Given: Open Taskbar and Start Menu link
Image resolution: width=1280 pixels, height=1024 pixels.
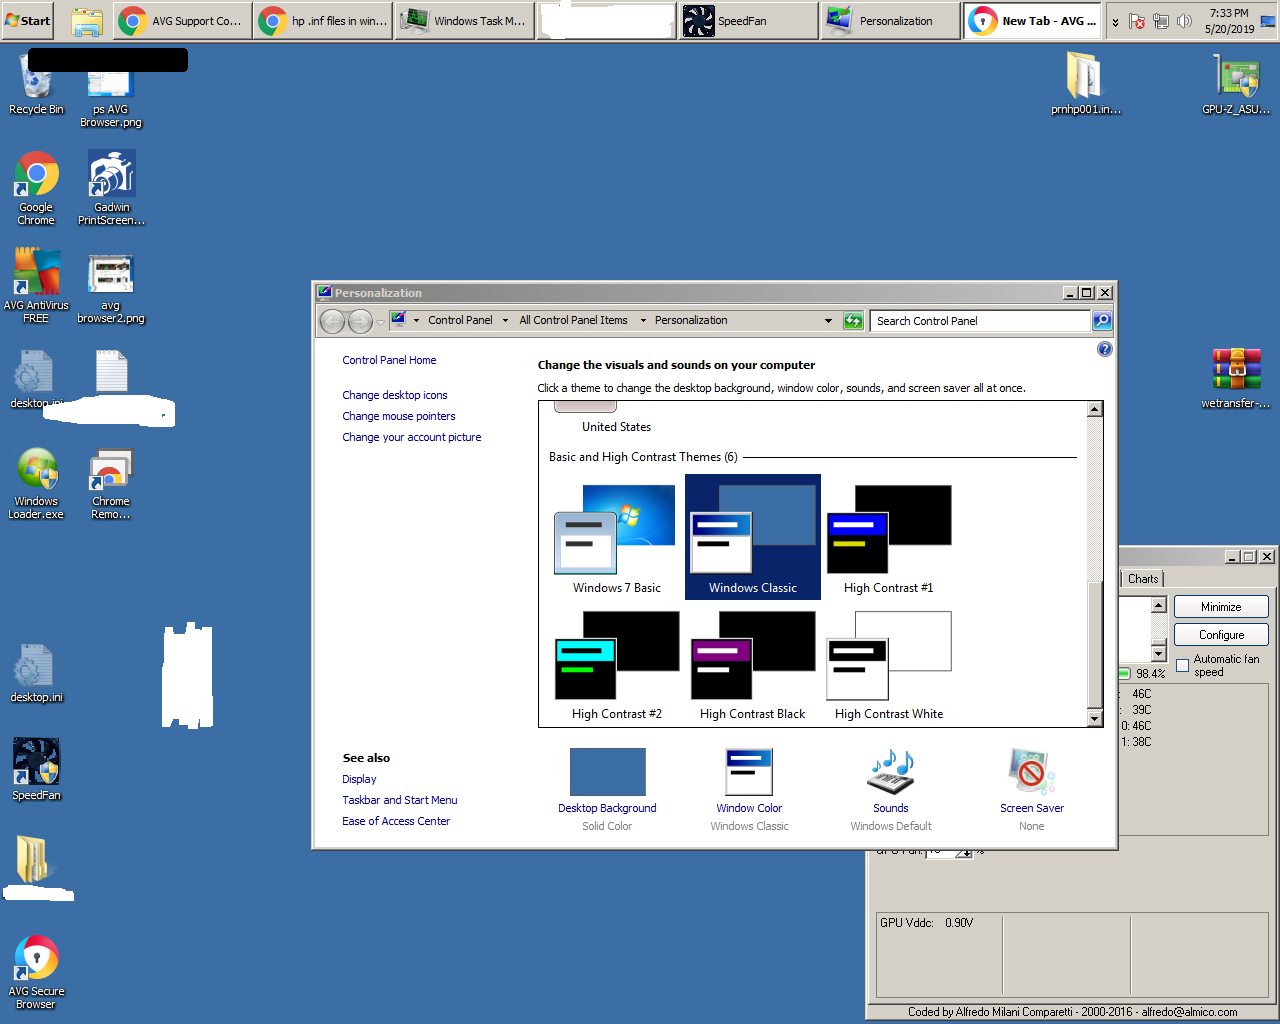Looking at the screenshot, I should pyautogui.click(x=400, y=800).
